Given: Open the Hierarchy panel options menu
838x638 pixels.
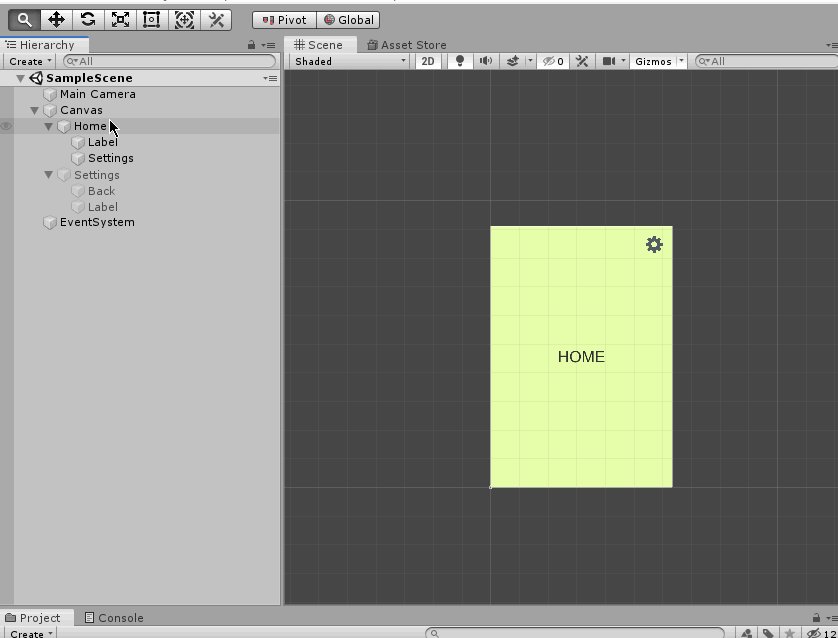Looking at the screenshot, I should (268, 45).
